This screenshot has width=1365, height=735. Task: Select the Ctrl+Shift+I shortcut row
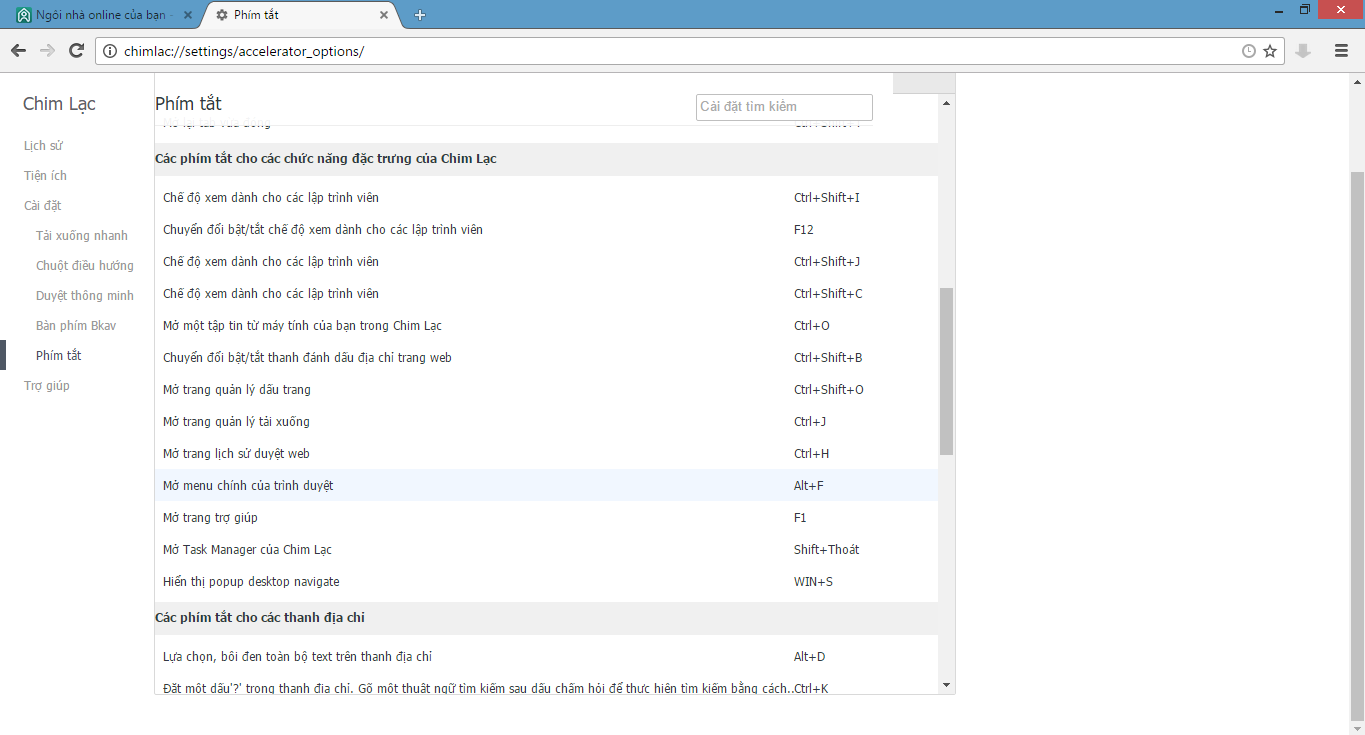tap(546, 198)
